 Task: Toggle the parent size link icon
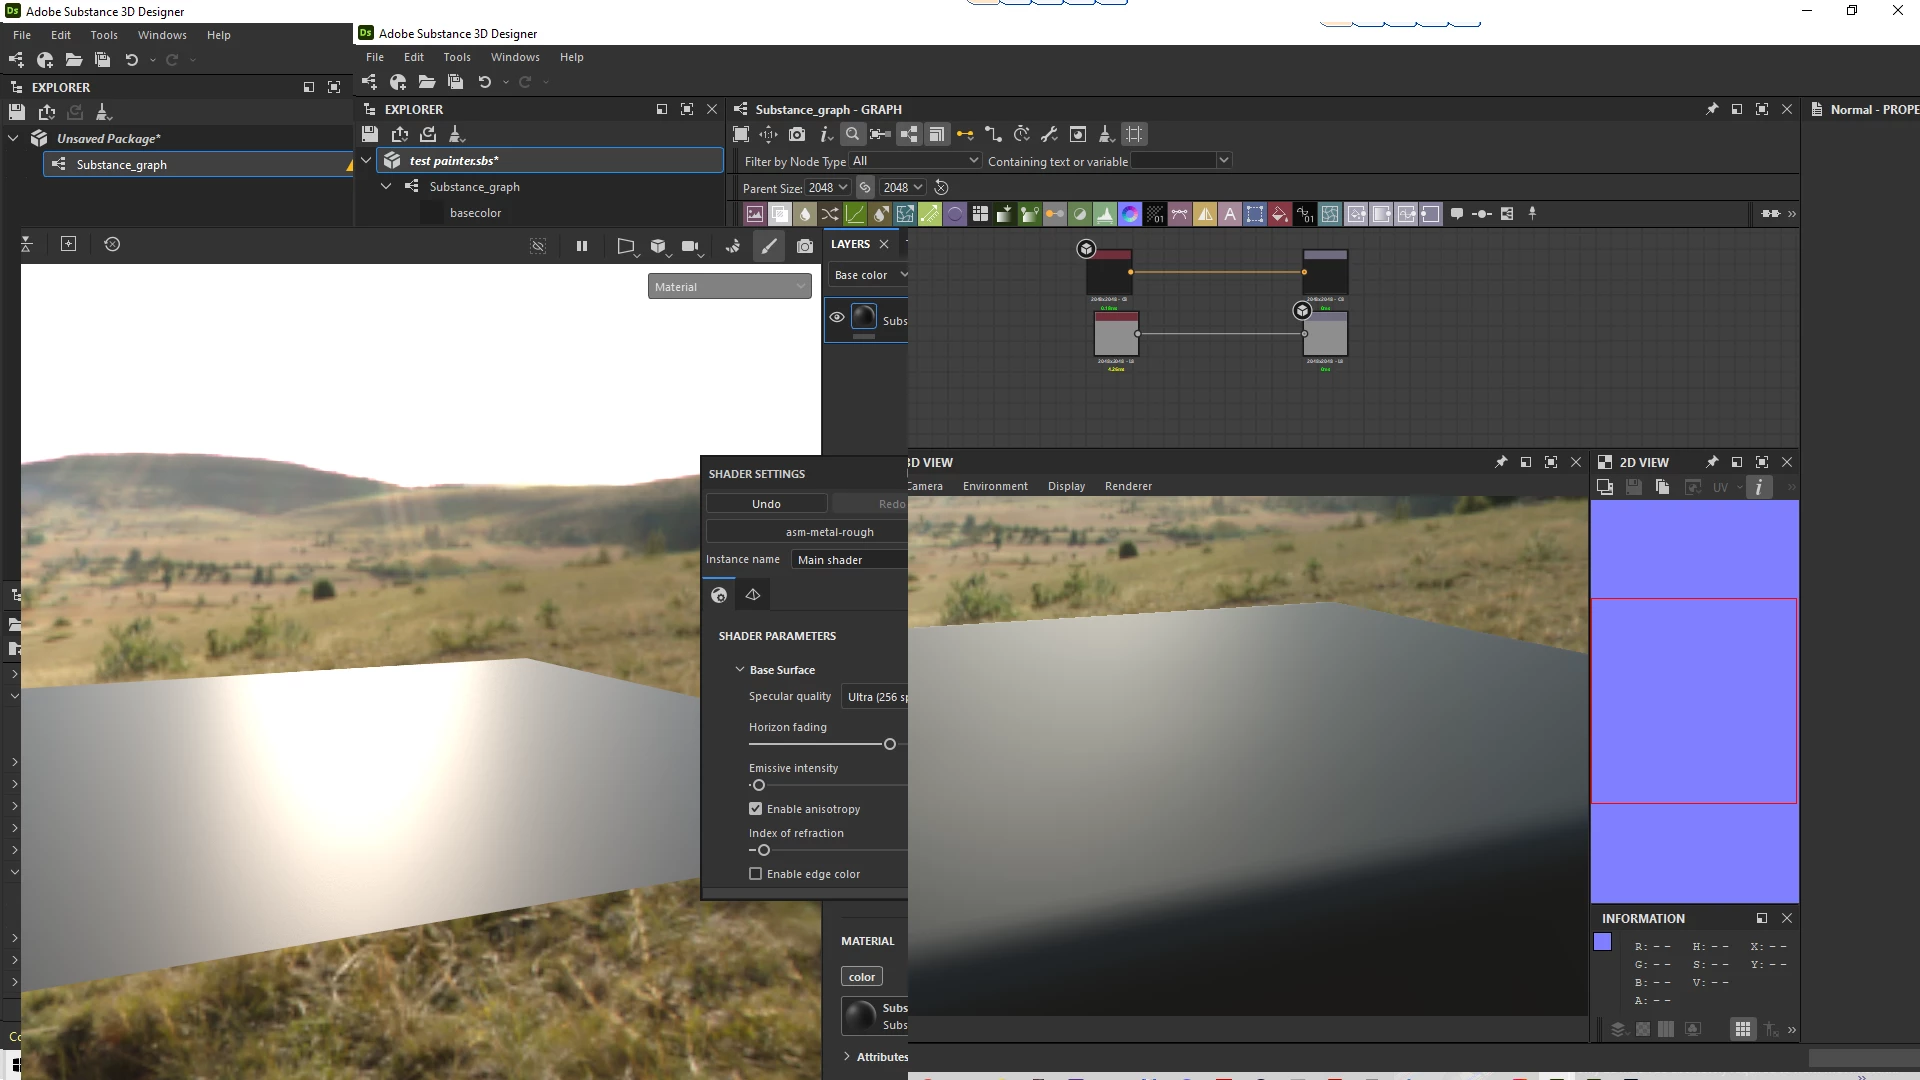pyautogui.click(x=865, y=188)
